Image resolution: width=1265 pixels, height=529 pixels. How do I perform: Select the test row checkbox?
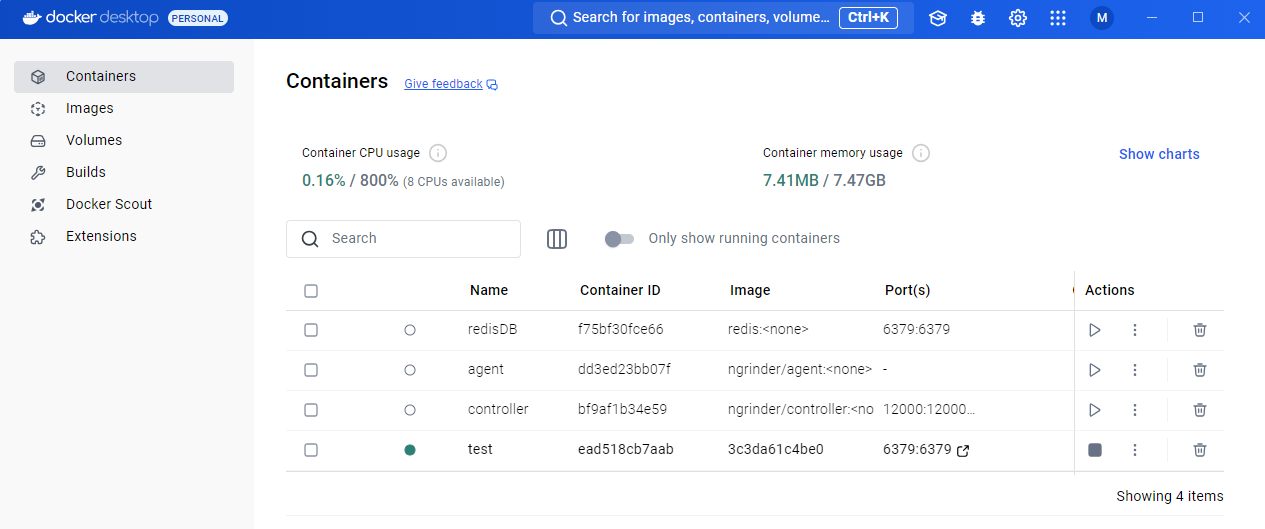tap(311, 450)
